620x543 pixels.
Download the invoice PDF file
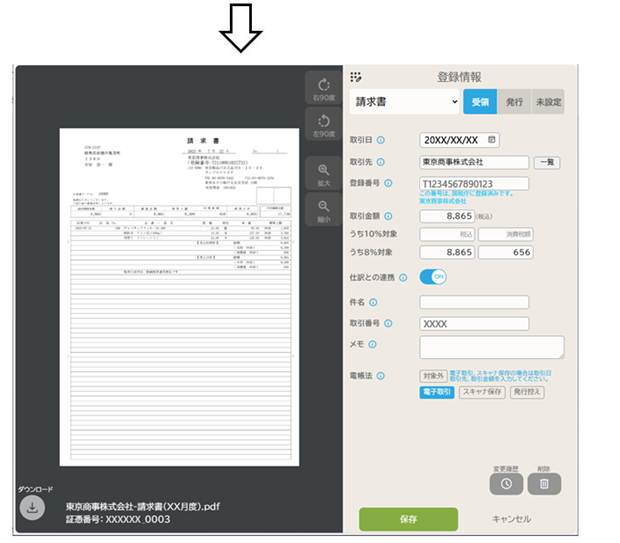coord(32,507)
